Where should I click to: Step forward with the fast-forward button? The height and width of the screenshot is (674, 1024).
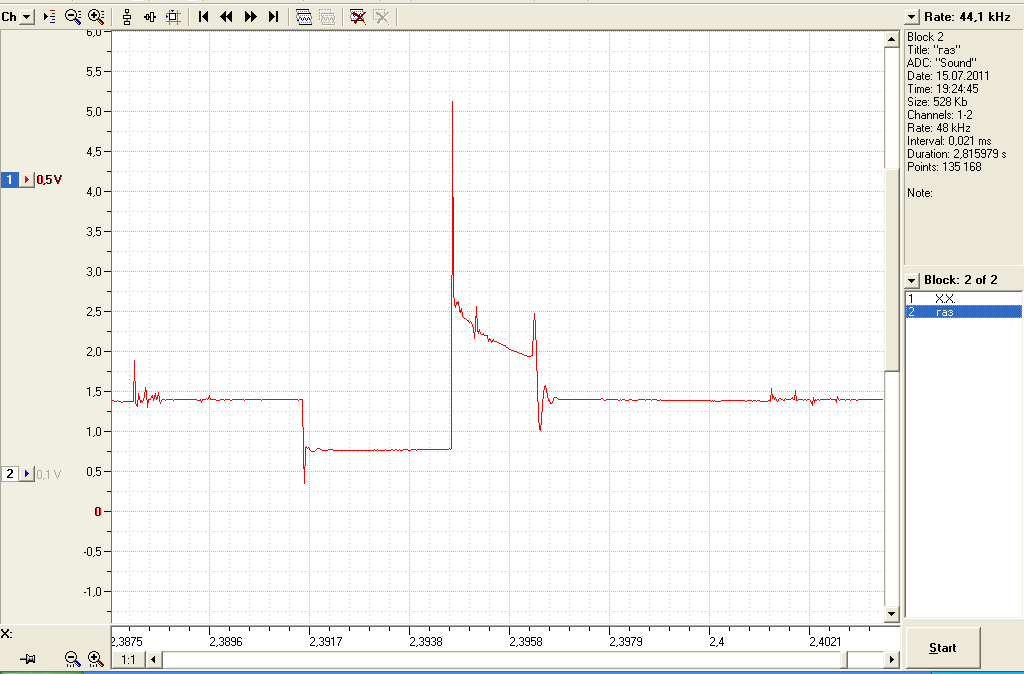pyautogui.click(x=250, y=17)
